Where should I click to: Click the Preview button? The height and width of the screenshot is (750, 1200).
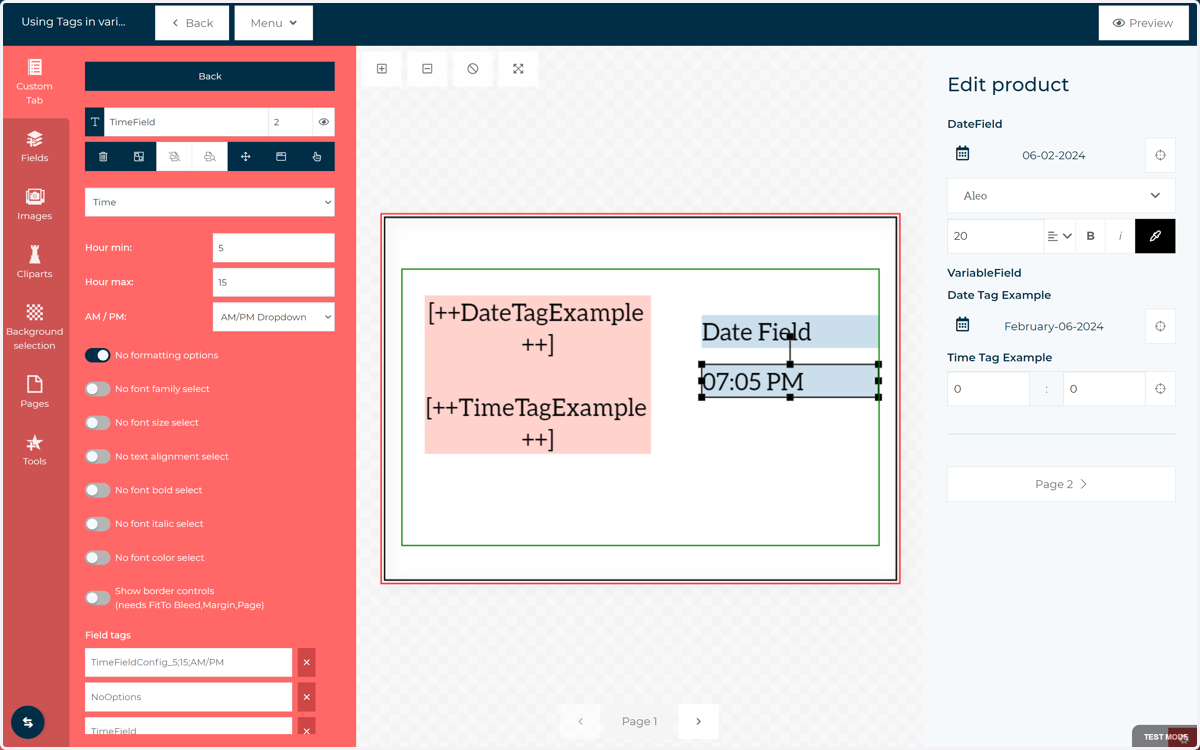click(x=1143, y=23)
